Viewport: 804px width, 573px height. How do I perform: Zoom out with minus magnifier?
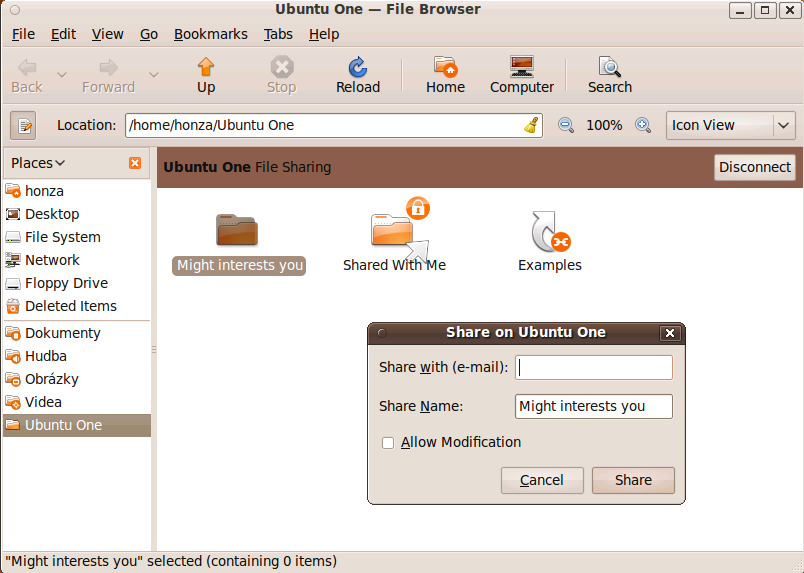pos(566,125)
